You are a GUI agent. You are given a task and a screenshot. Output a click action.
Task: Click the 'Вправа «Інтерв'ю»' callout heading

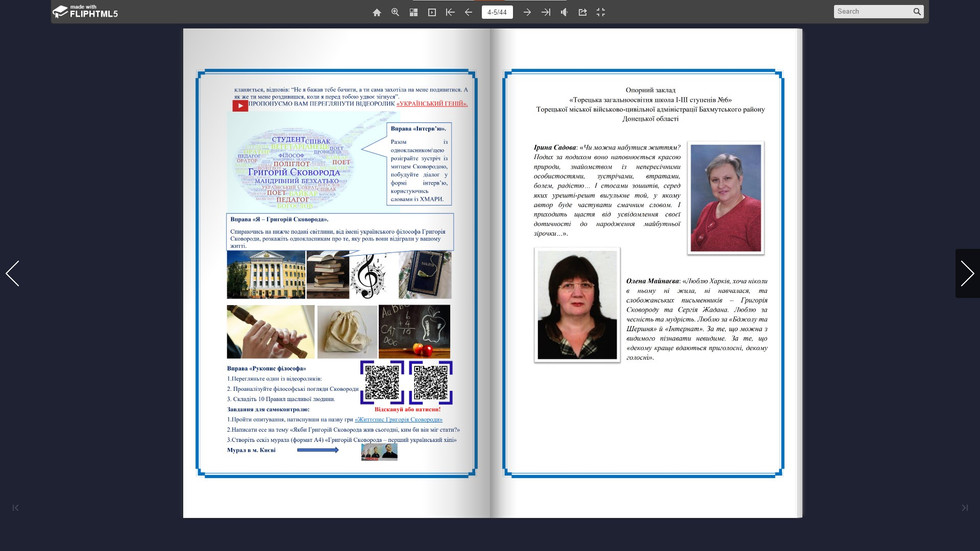418,129
